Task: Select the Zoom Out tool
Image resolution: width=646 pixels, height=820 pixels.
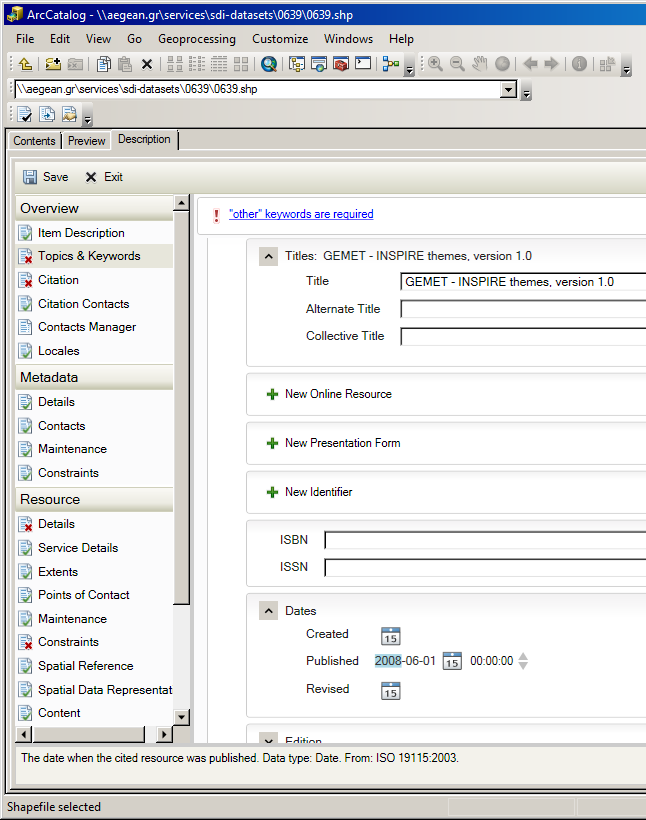Action: coord(457,64)
